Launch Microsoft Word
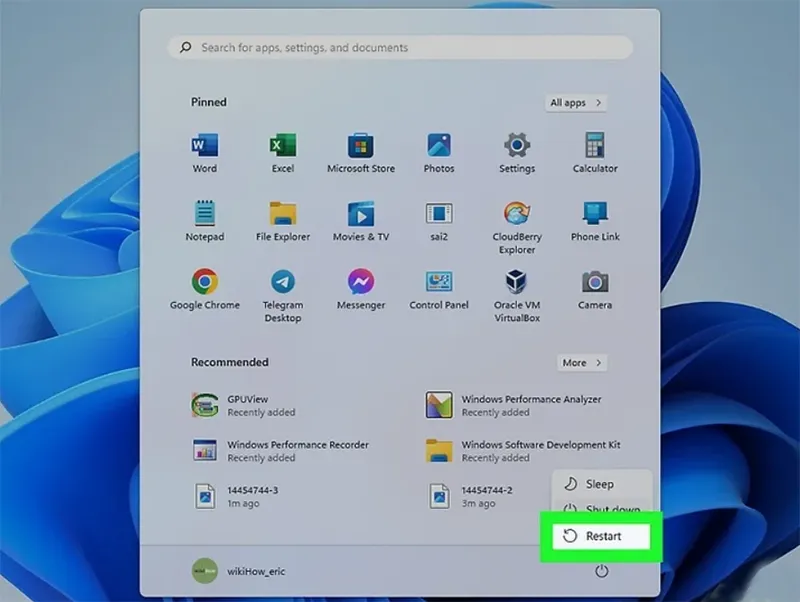This screenshot has width=800, height=602. [204, 150]
